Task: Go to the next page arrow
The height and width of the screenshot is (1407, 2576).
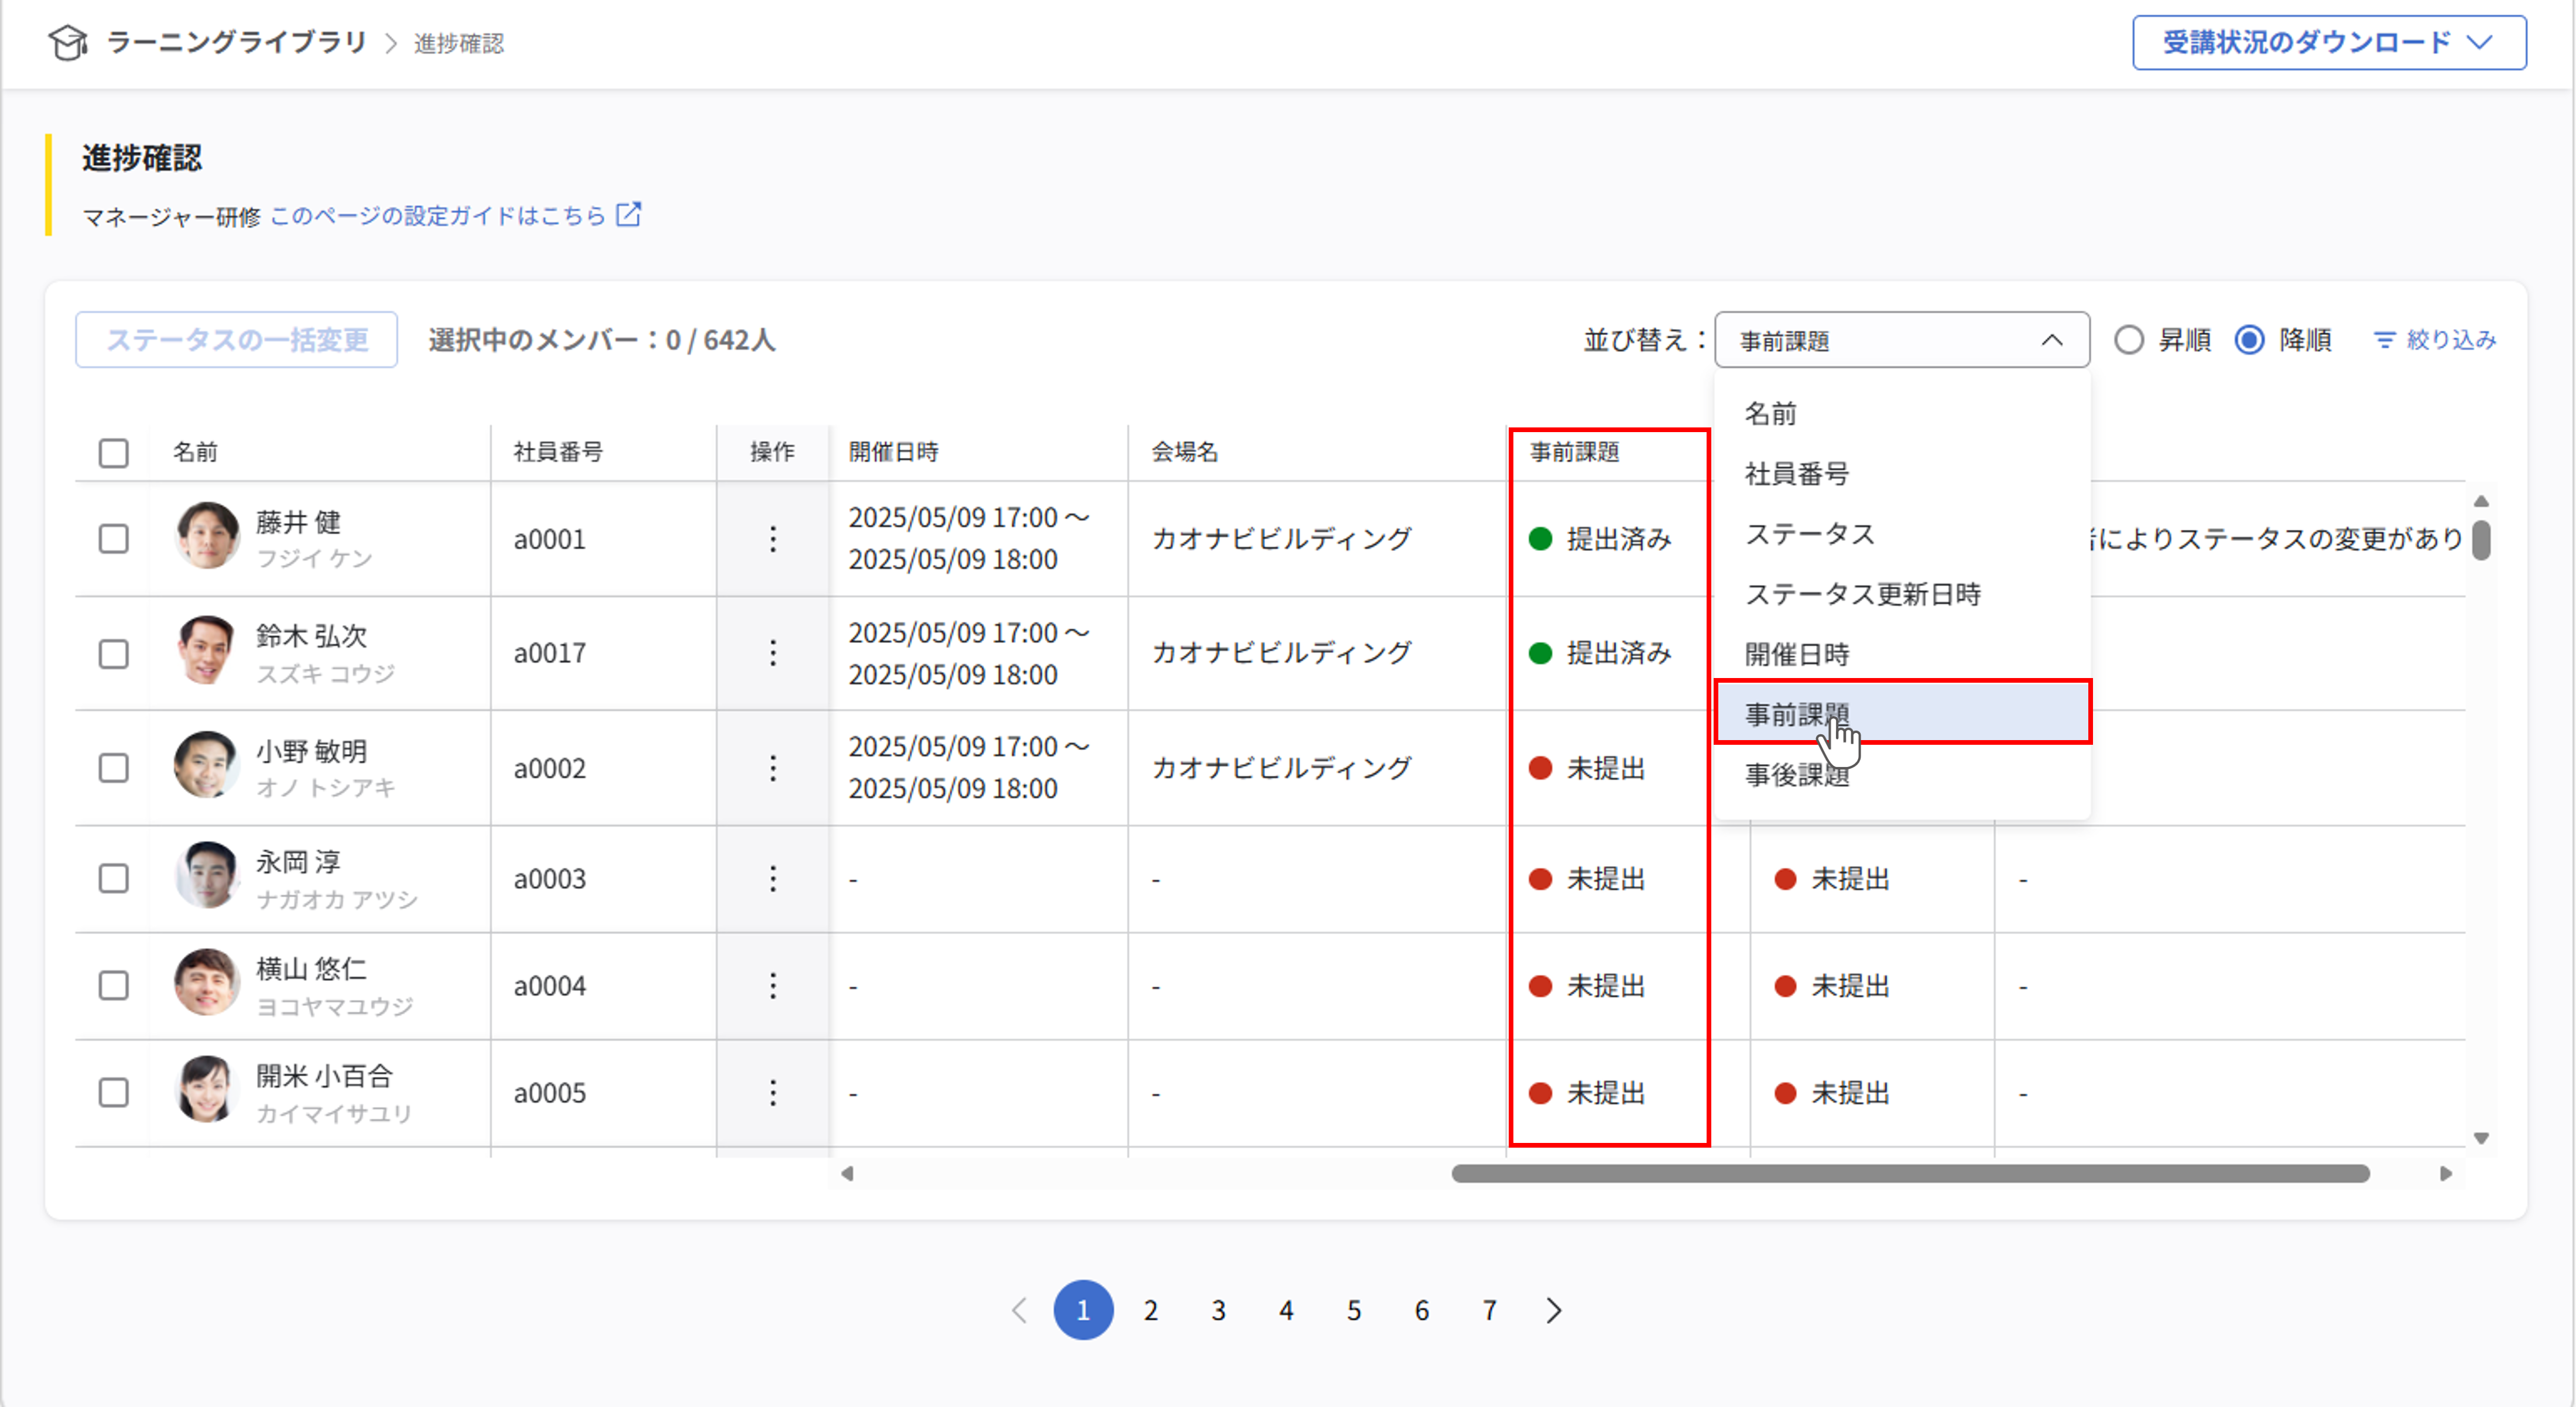Action: [x=1553, y=1311]
